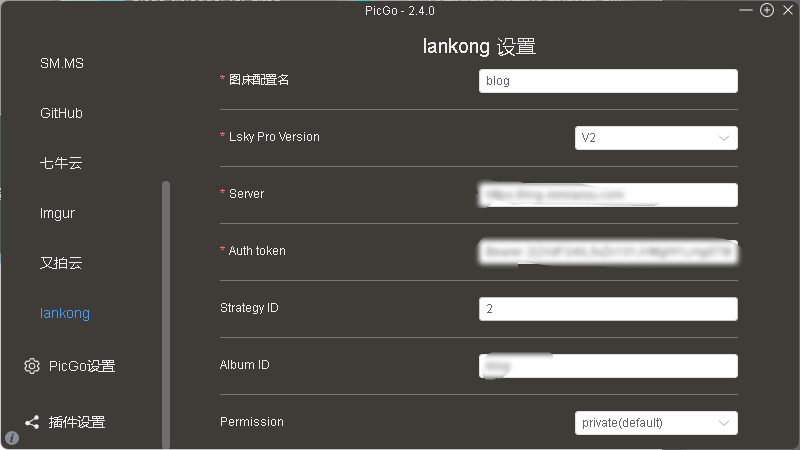800x450 pixels.
Task: Click the chevron arrow beside V2
Action: click(x=724, y=138)
